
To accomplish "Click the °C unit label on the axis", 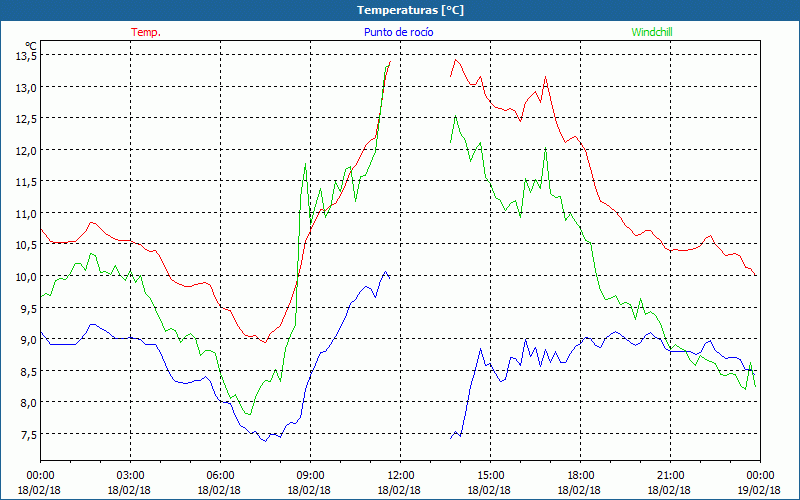I will [31, 45].
